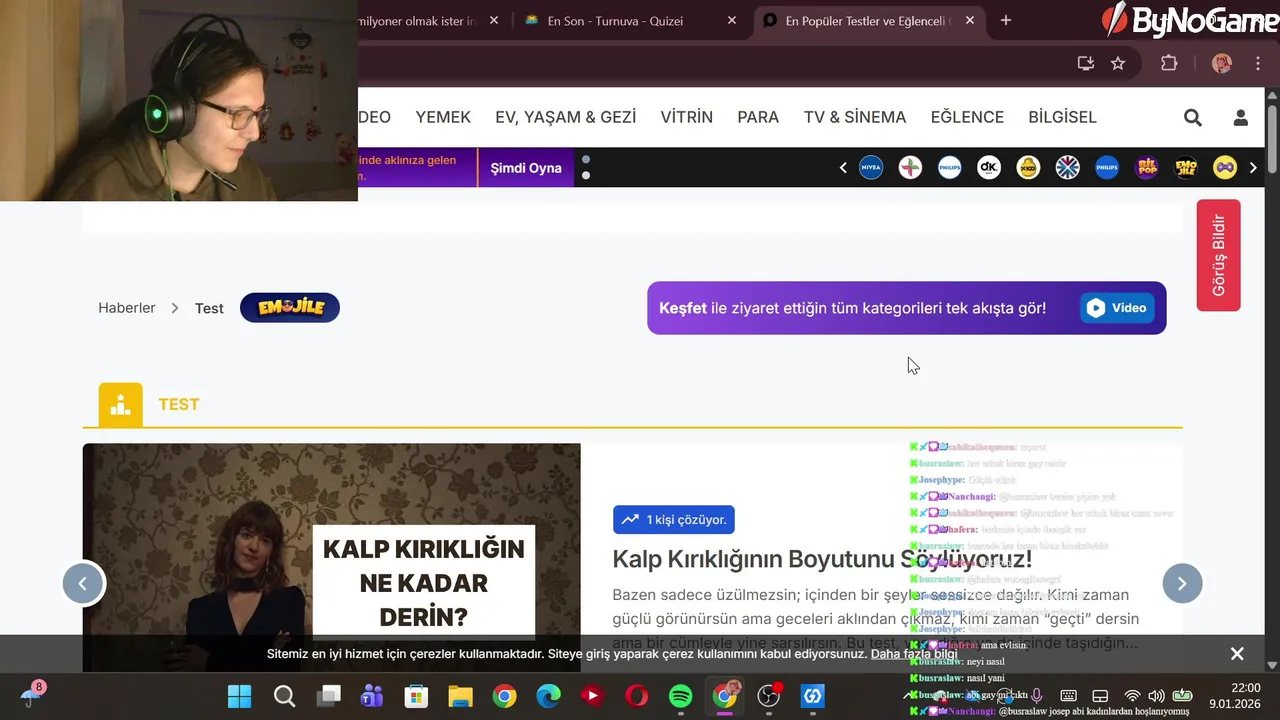Launch Opera browser from the taskbar

tap(636, 696)
